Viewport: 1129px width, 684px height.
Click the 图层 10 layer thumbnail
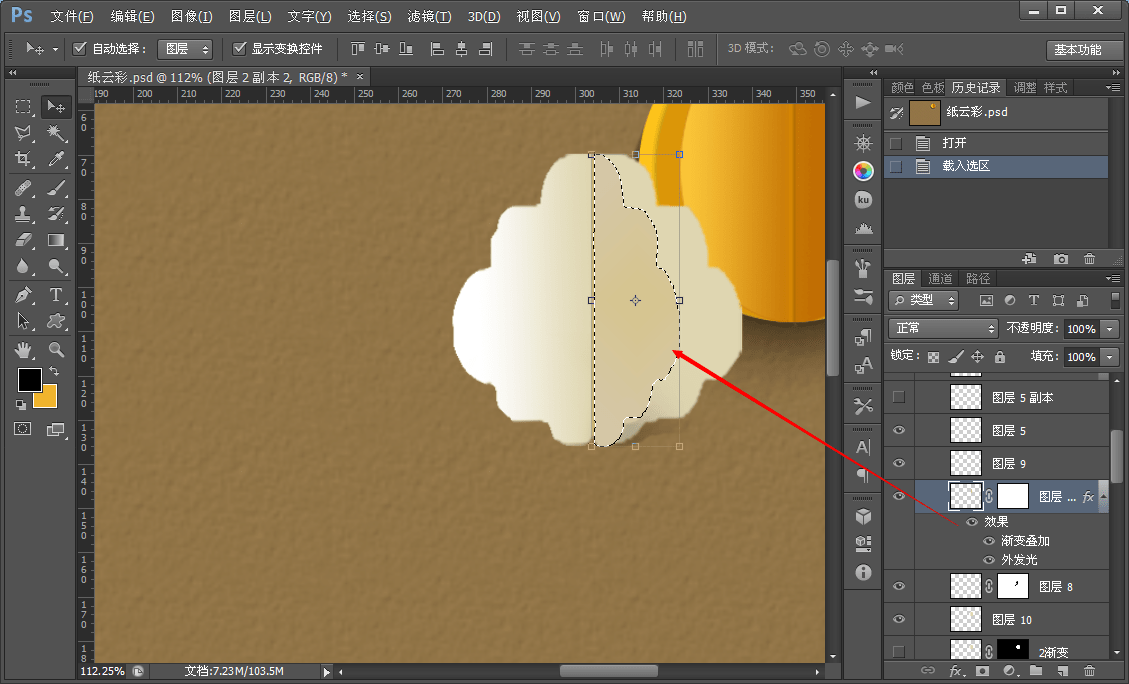pos(966,619)
